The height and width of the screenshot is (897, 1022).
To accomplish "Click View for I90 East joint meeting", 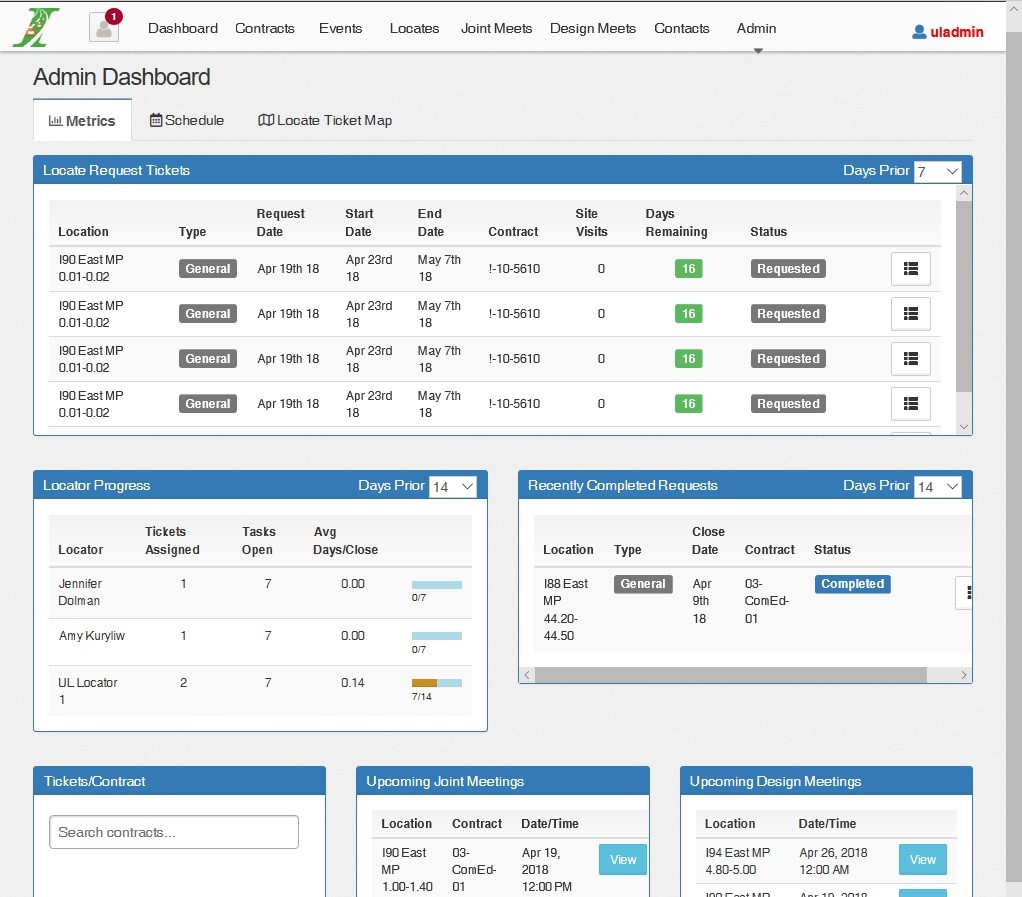I will pos(622,860).
